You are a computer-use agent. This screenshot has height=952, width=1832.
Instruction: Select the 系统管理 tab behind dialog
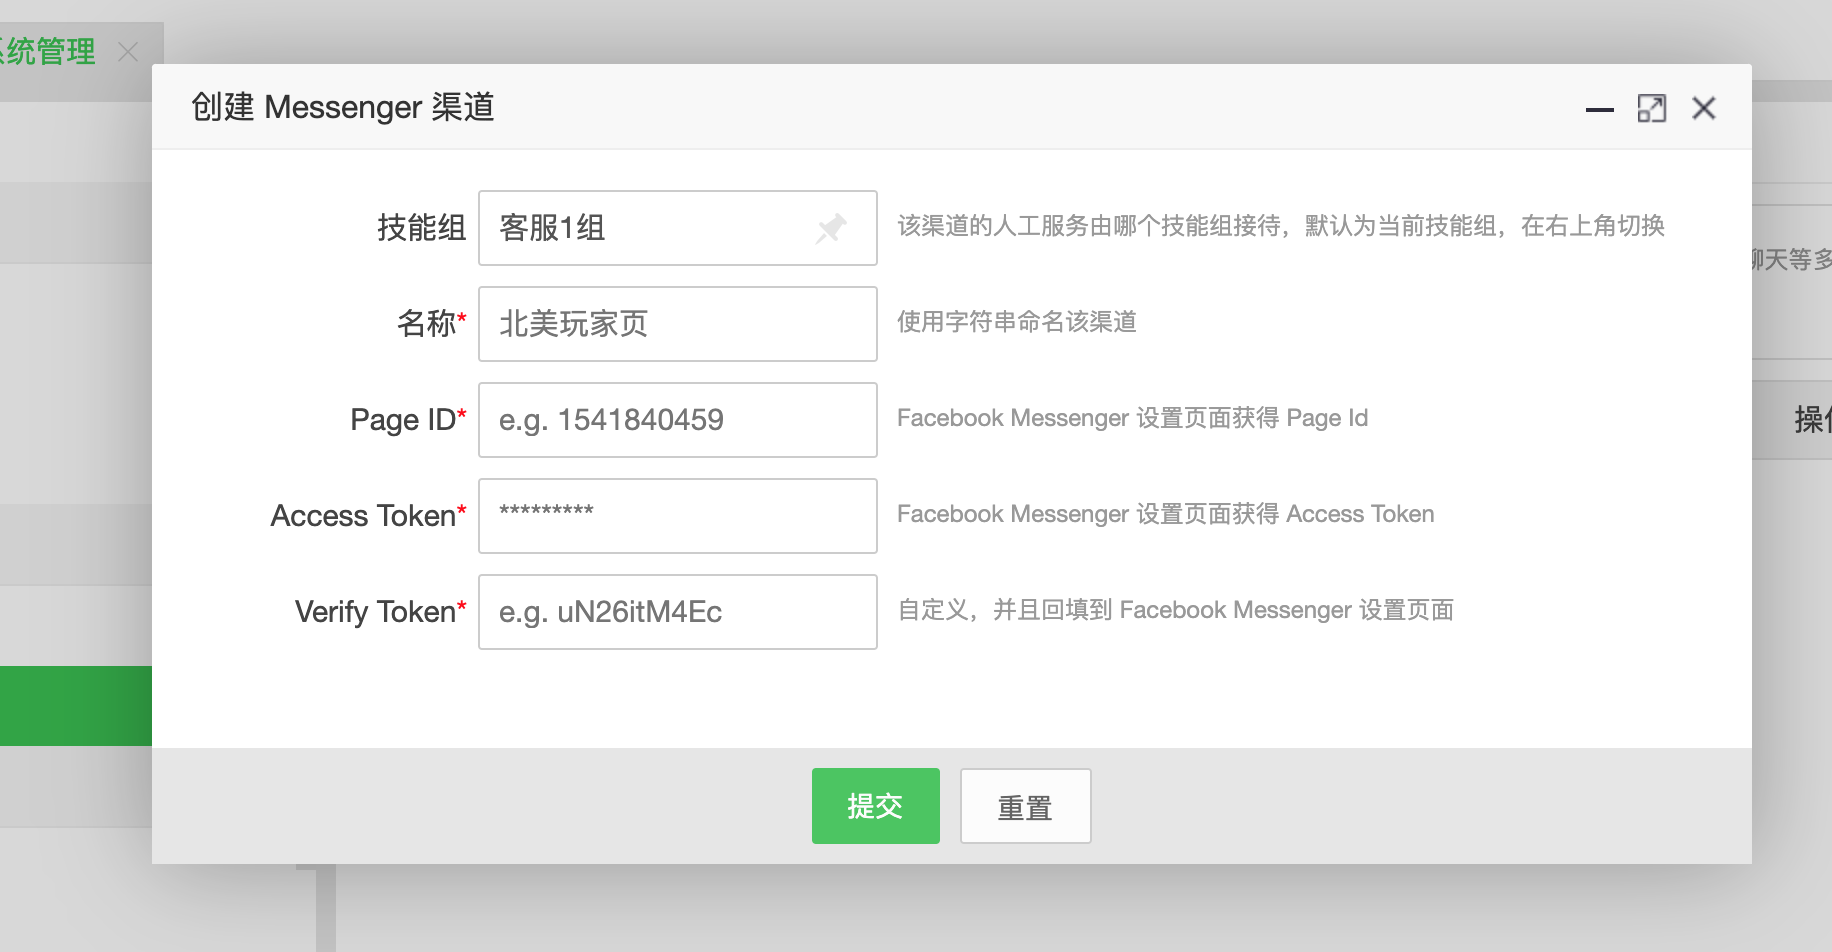[x=48, y=51]
